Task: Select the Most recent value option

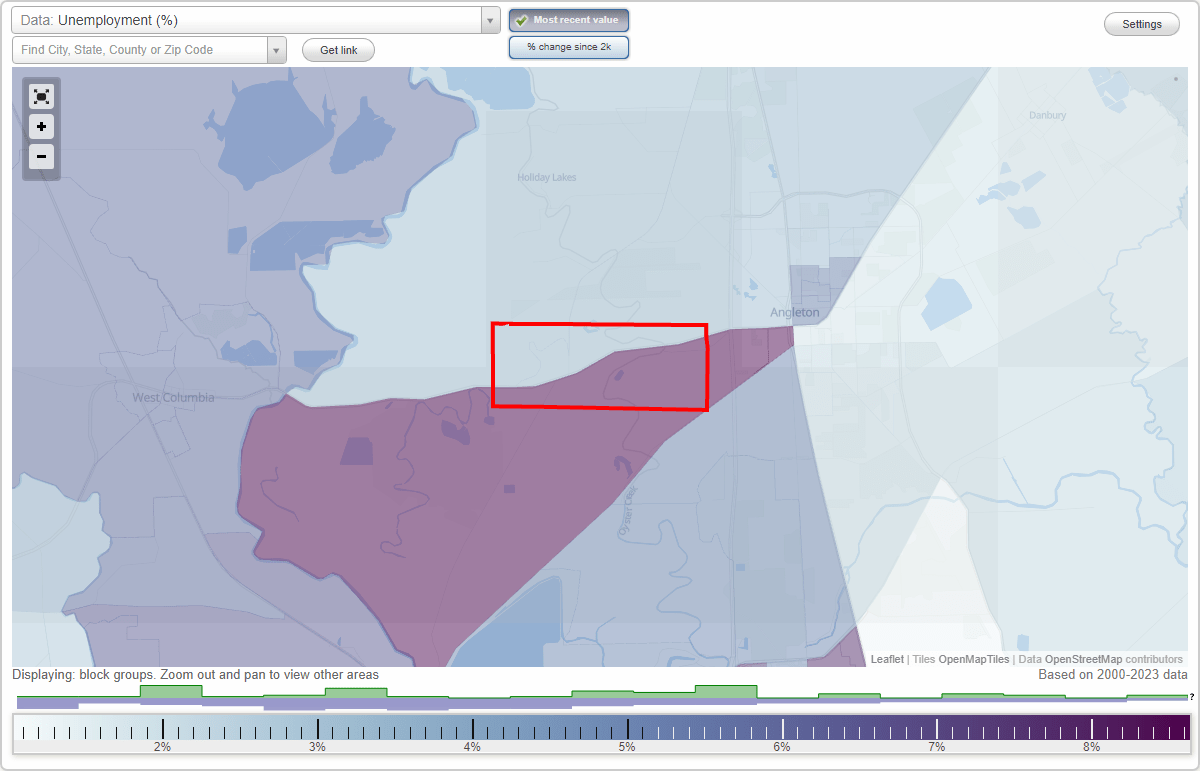Action: (569, 20)
